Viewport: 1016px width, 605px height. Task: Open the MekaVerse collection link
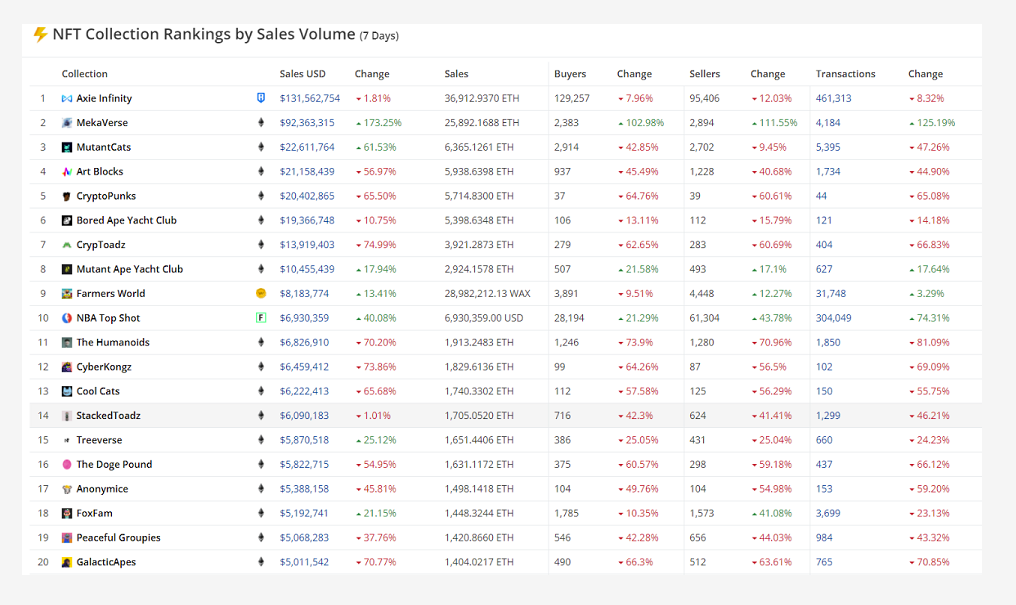[102, 122]
